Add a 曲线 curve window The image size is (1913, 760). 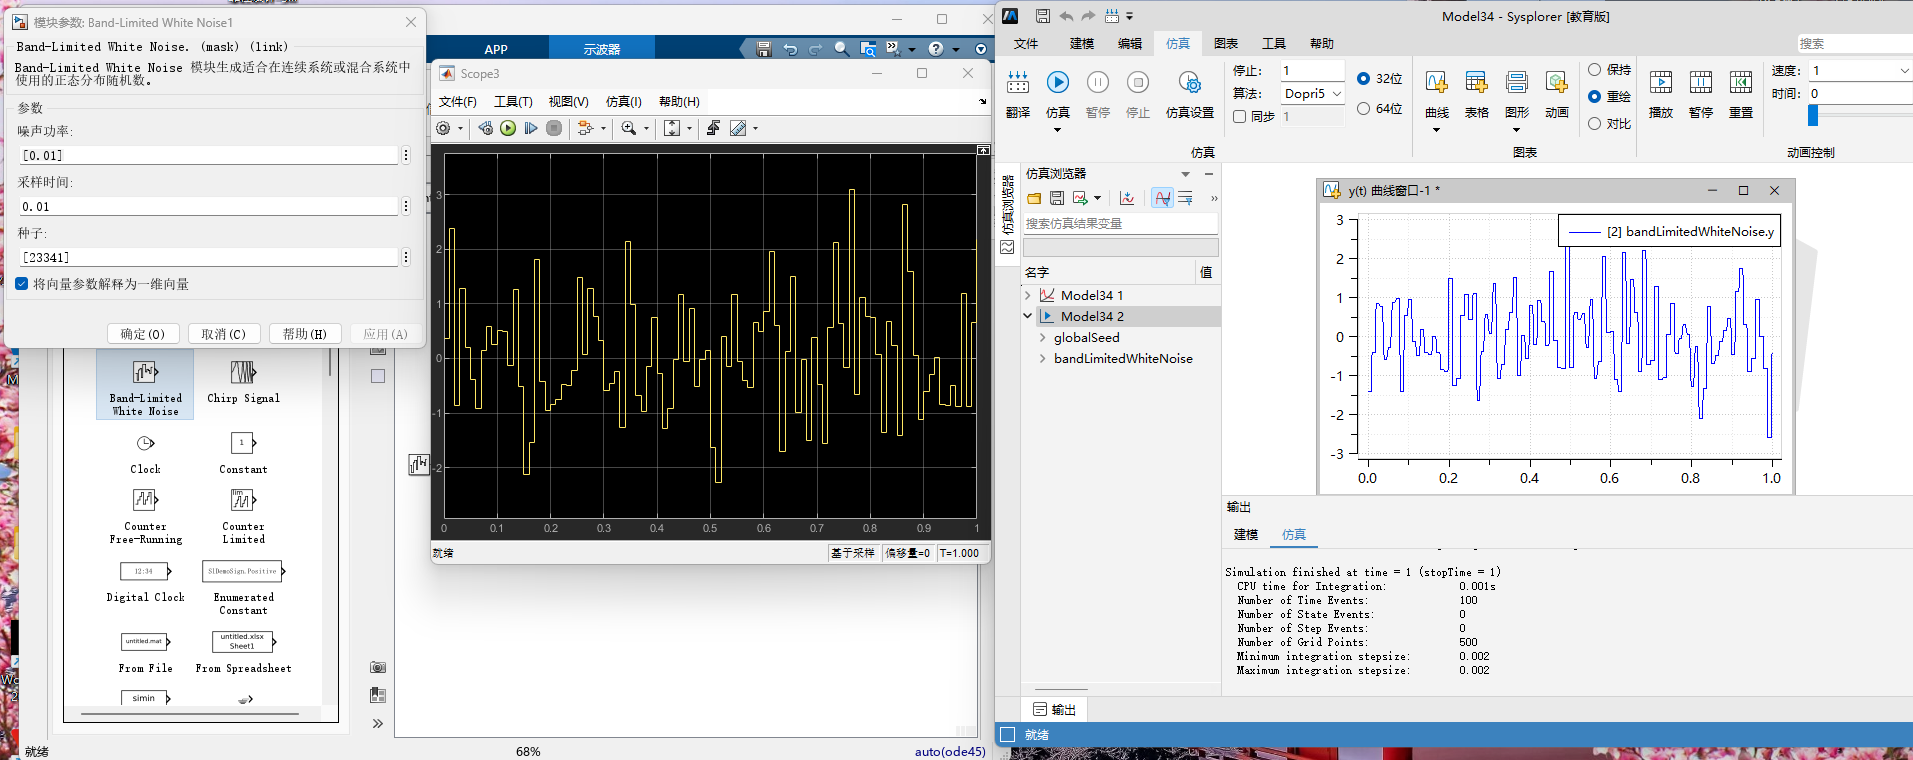tap(1436, 82)
